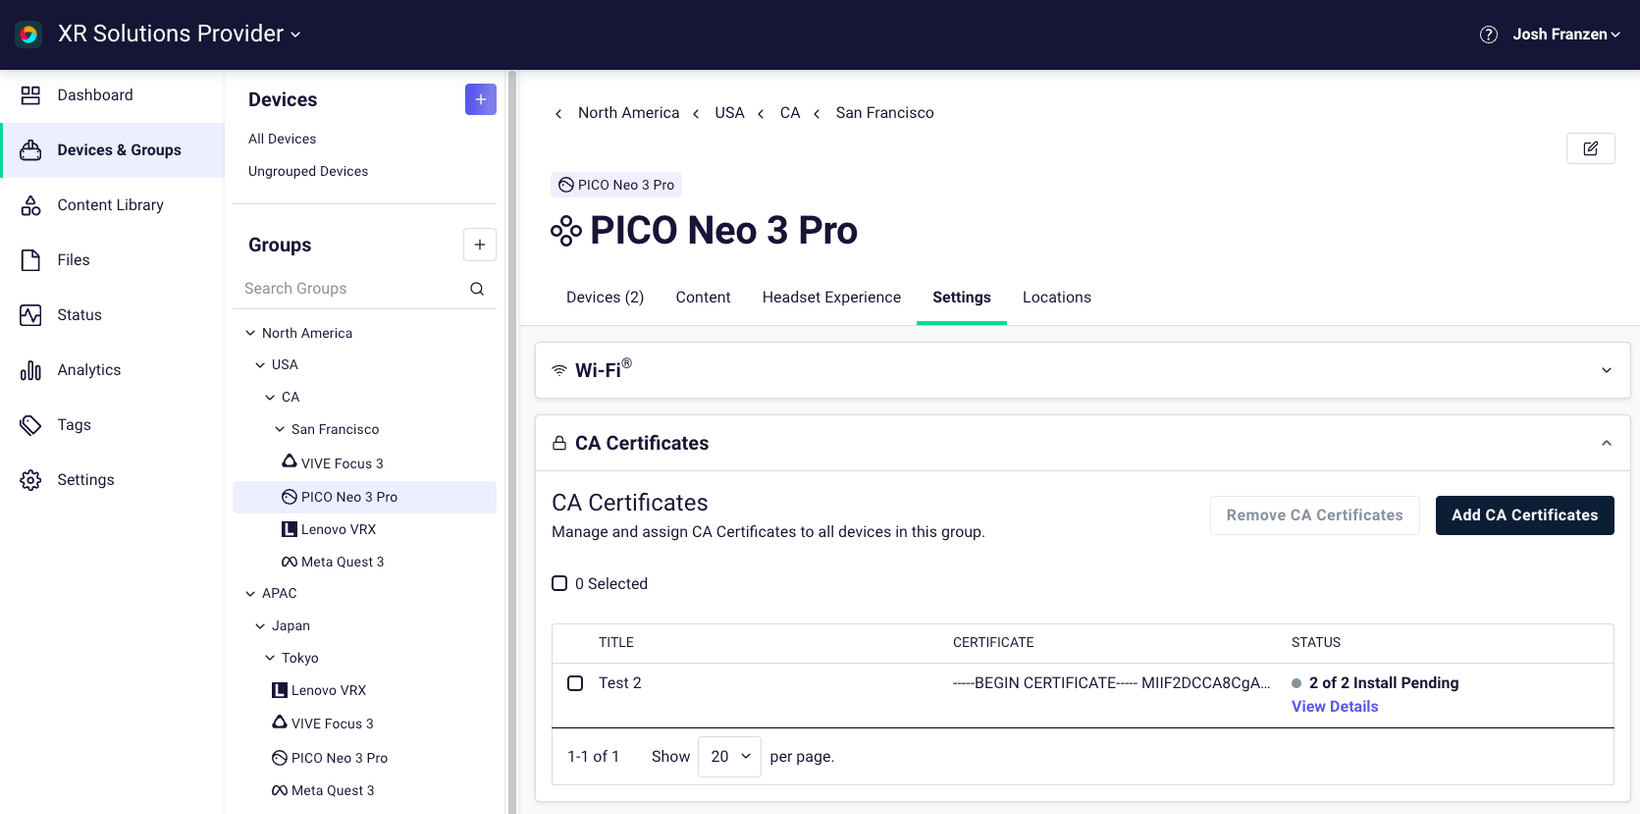The image size is (1640, 814).
Task: Click the groups panel vertical scrollbar
Action: click(512, 442)
